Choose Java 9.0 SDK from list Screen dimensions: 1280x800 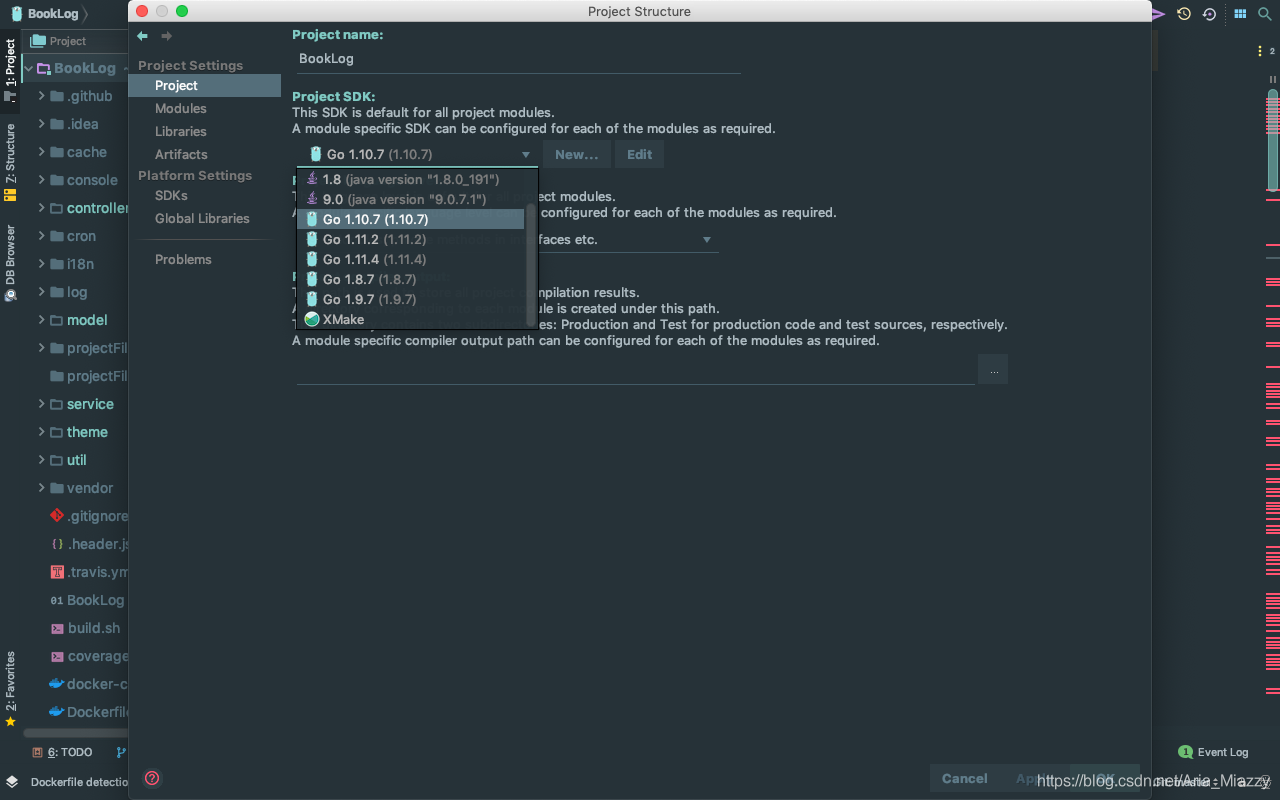click(x=411, y=199)
